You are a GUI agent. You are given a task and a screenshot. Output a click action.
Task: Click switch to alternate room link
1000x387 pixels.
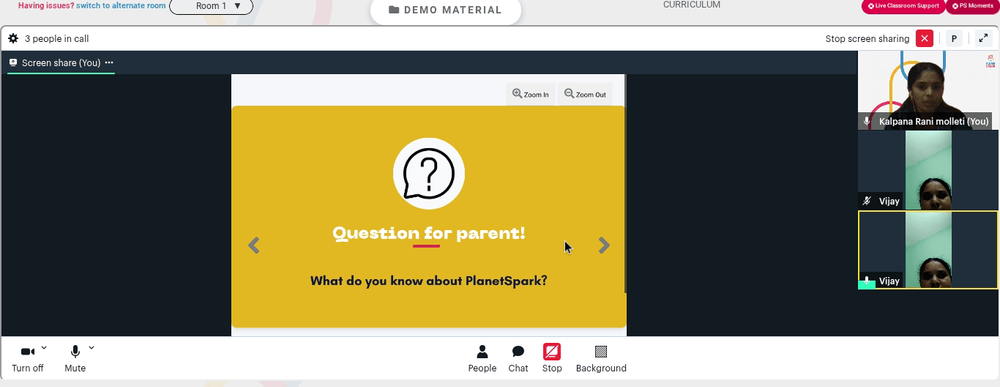[121, 6]
